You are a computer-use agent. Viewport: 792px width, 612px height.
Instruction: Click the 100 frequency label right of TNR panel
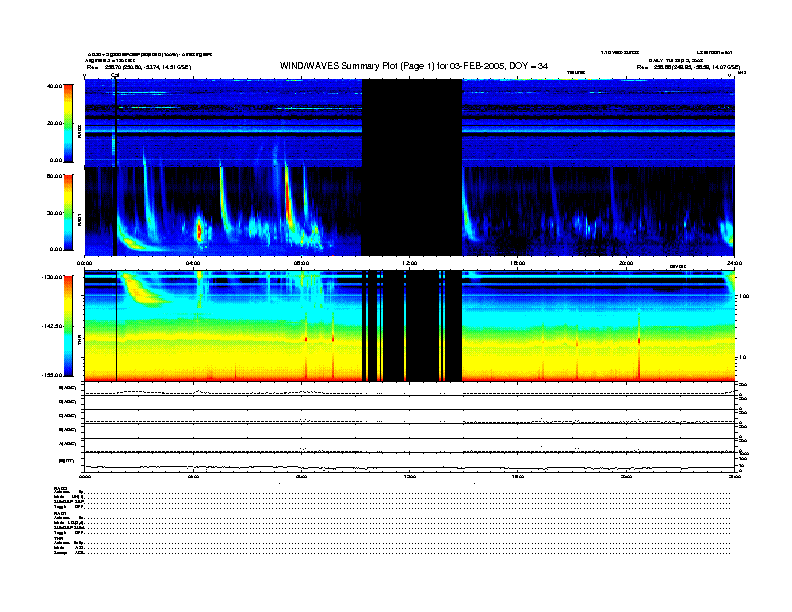click(744, 296)
